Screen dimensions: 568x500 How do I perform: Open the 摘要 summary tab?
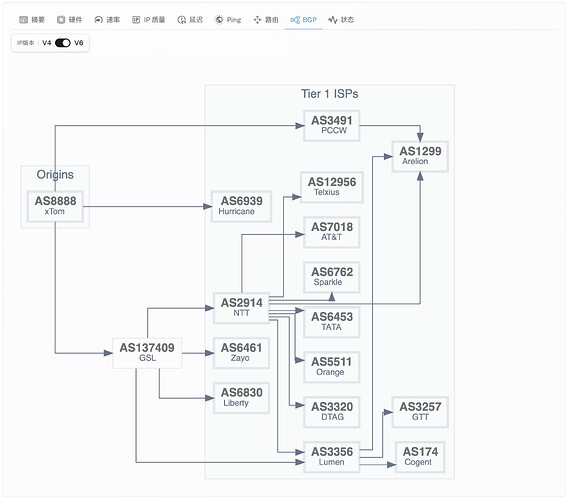pyautogui.click(x=32, y=20)
